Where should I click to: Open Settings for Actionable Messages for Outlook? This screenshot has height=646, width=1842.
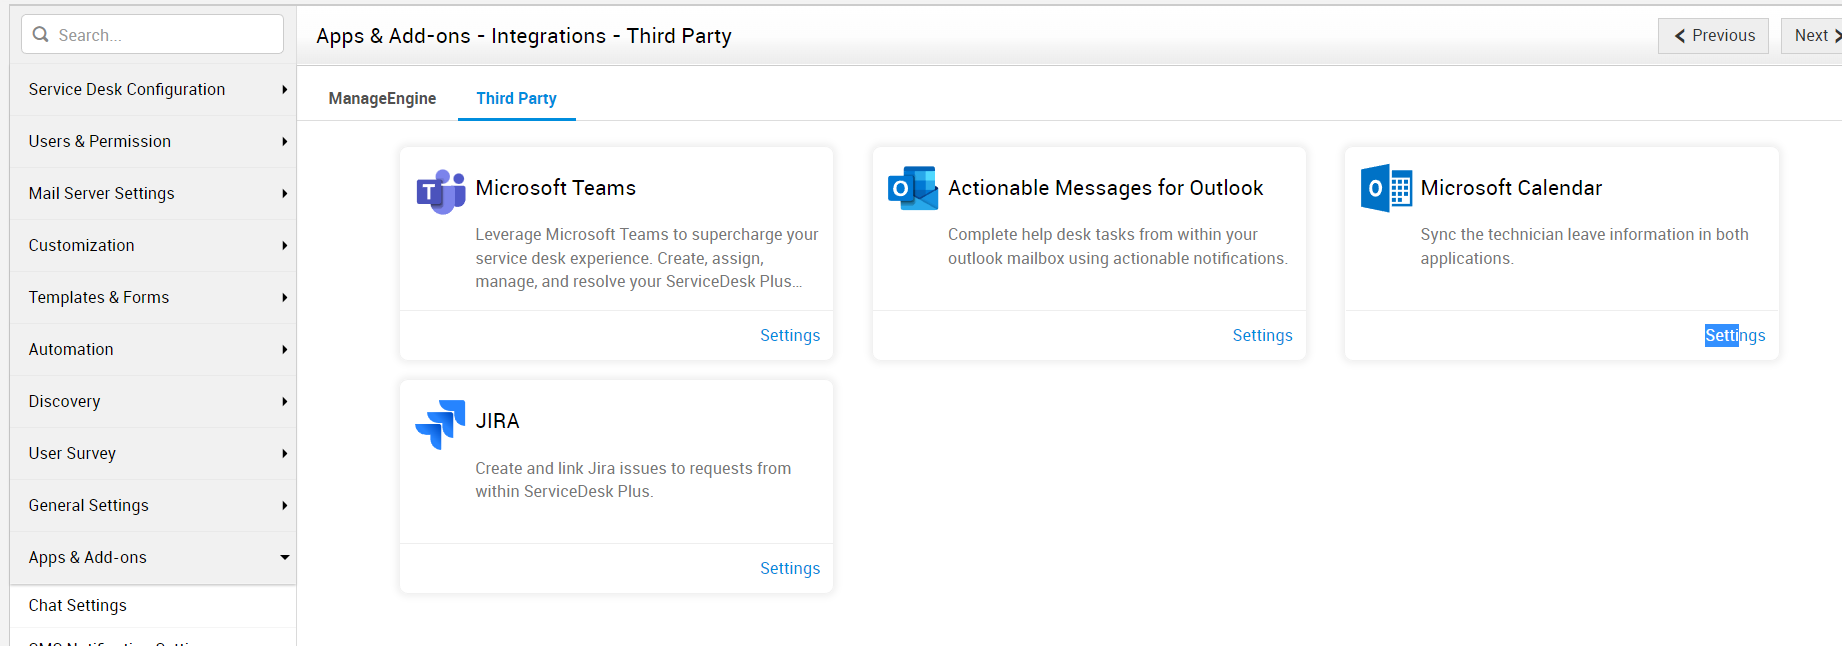click(x=1262, y=336)
